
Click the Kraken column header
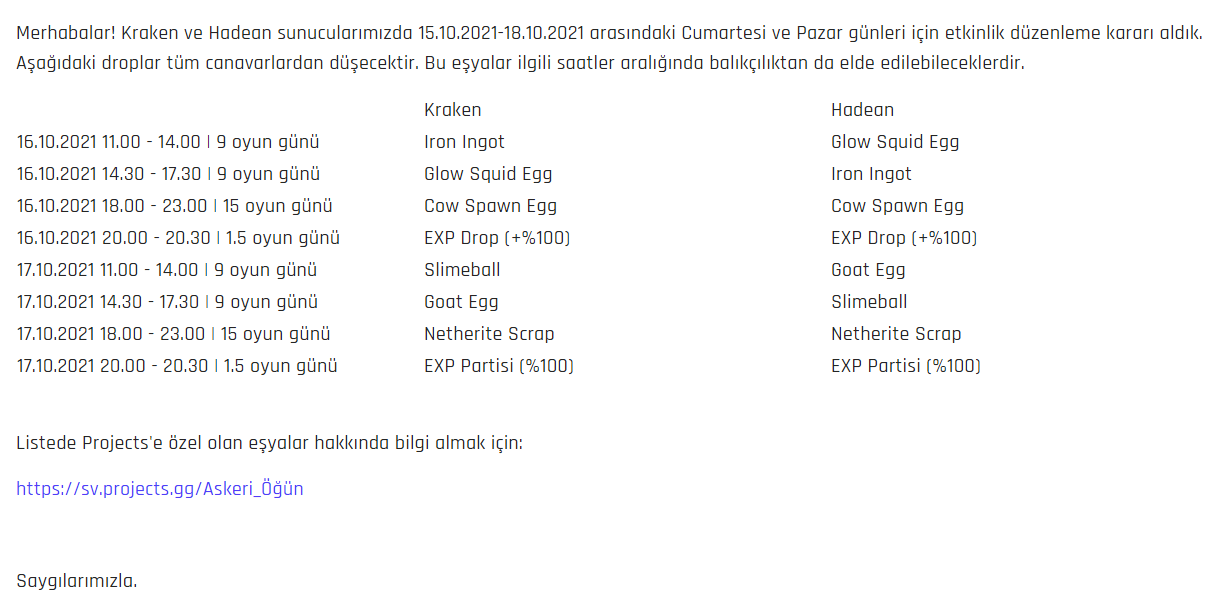[452, 110]
